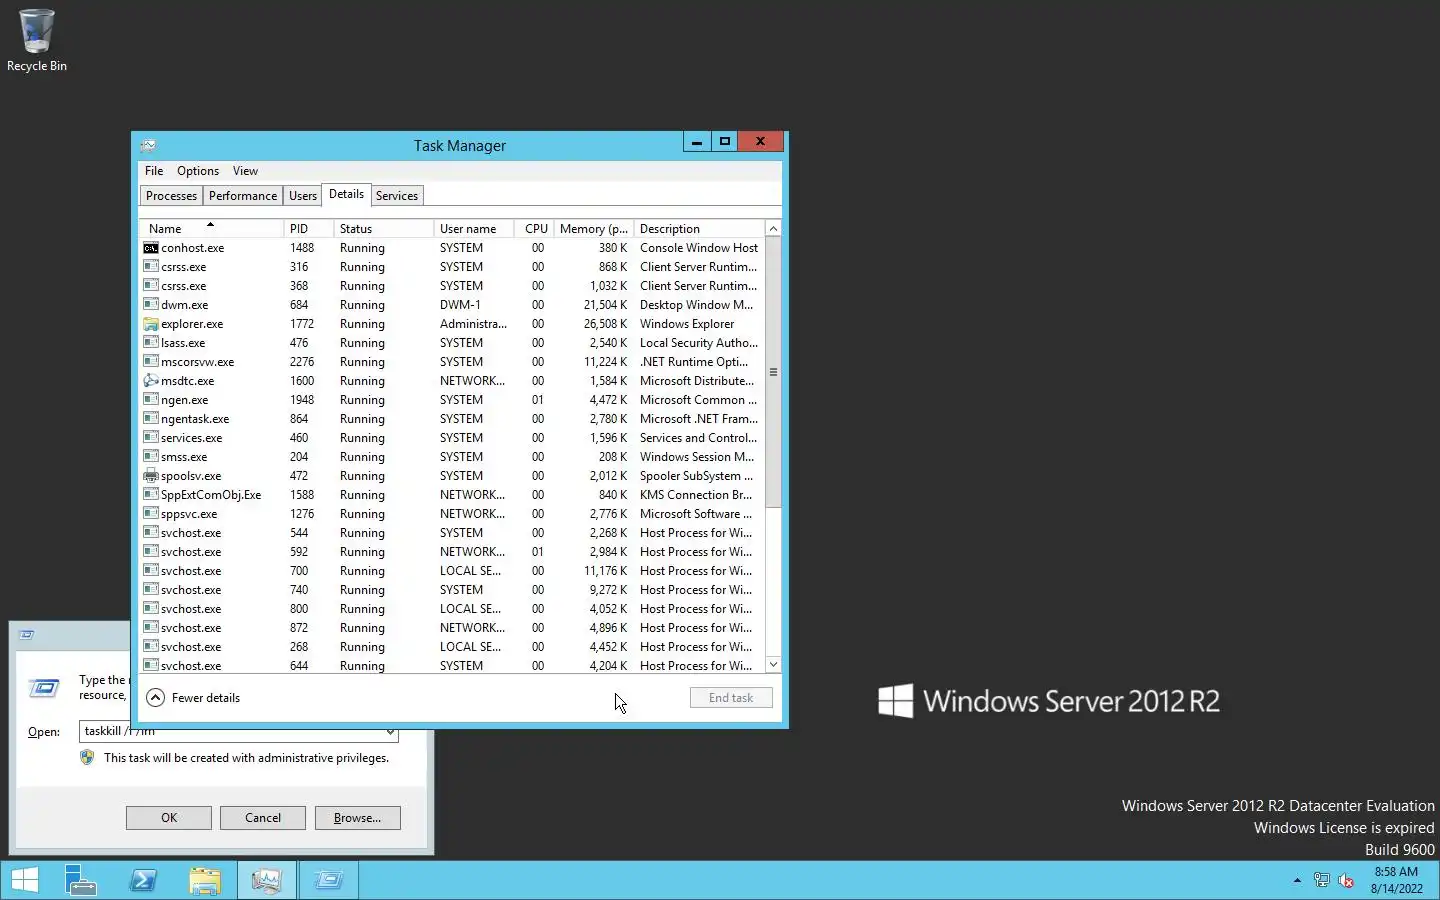This screenshot has width=1440, height=900.
Task: Select the smss.exe process icon
Action: (151, 457)
